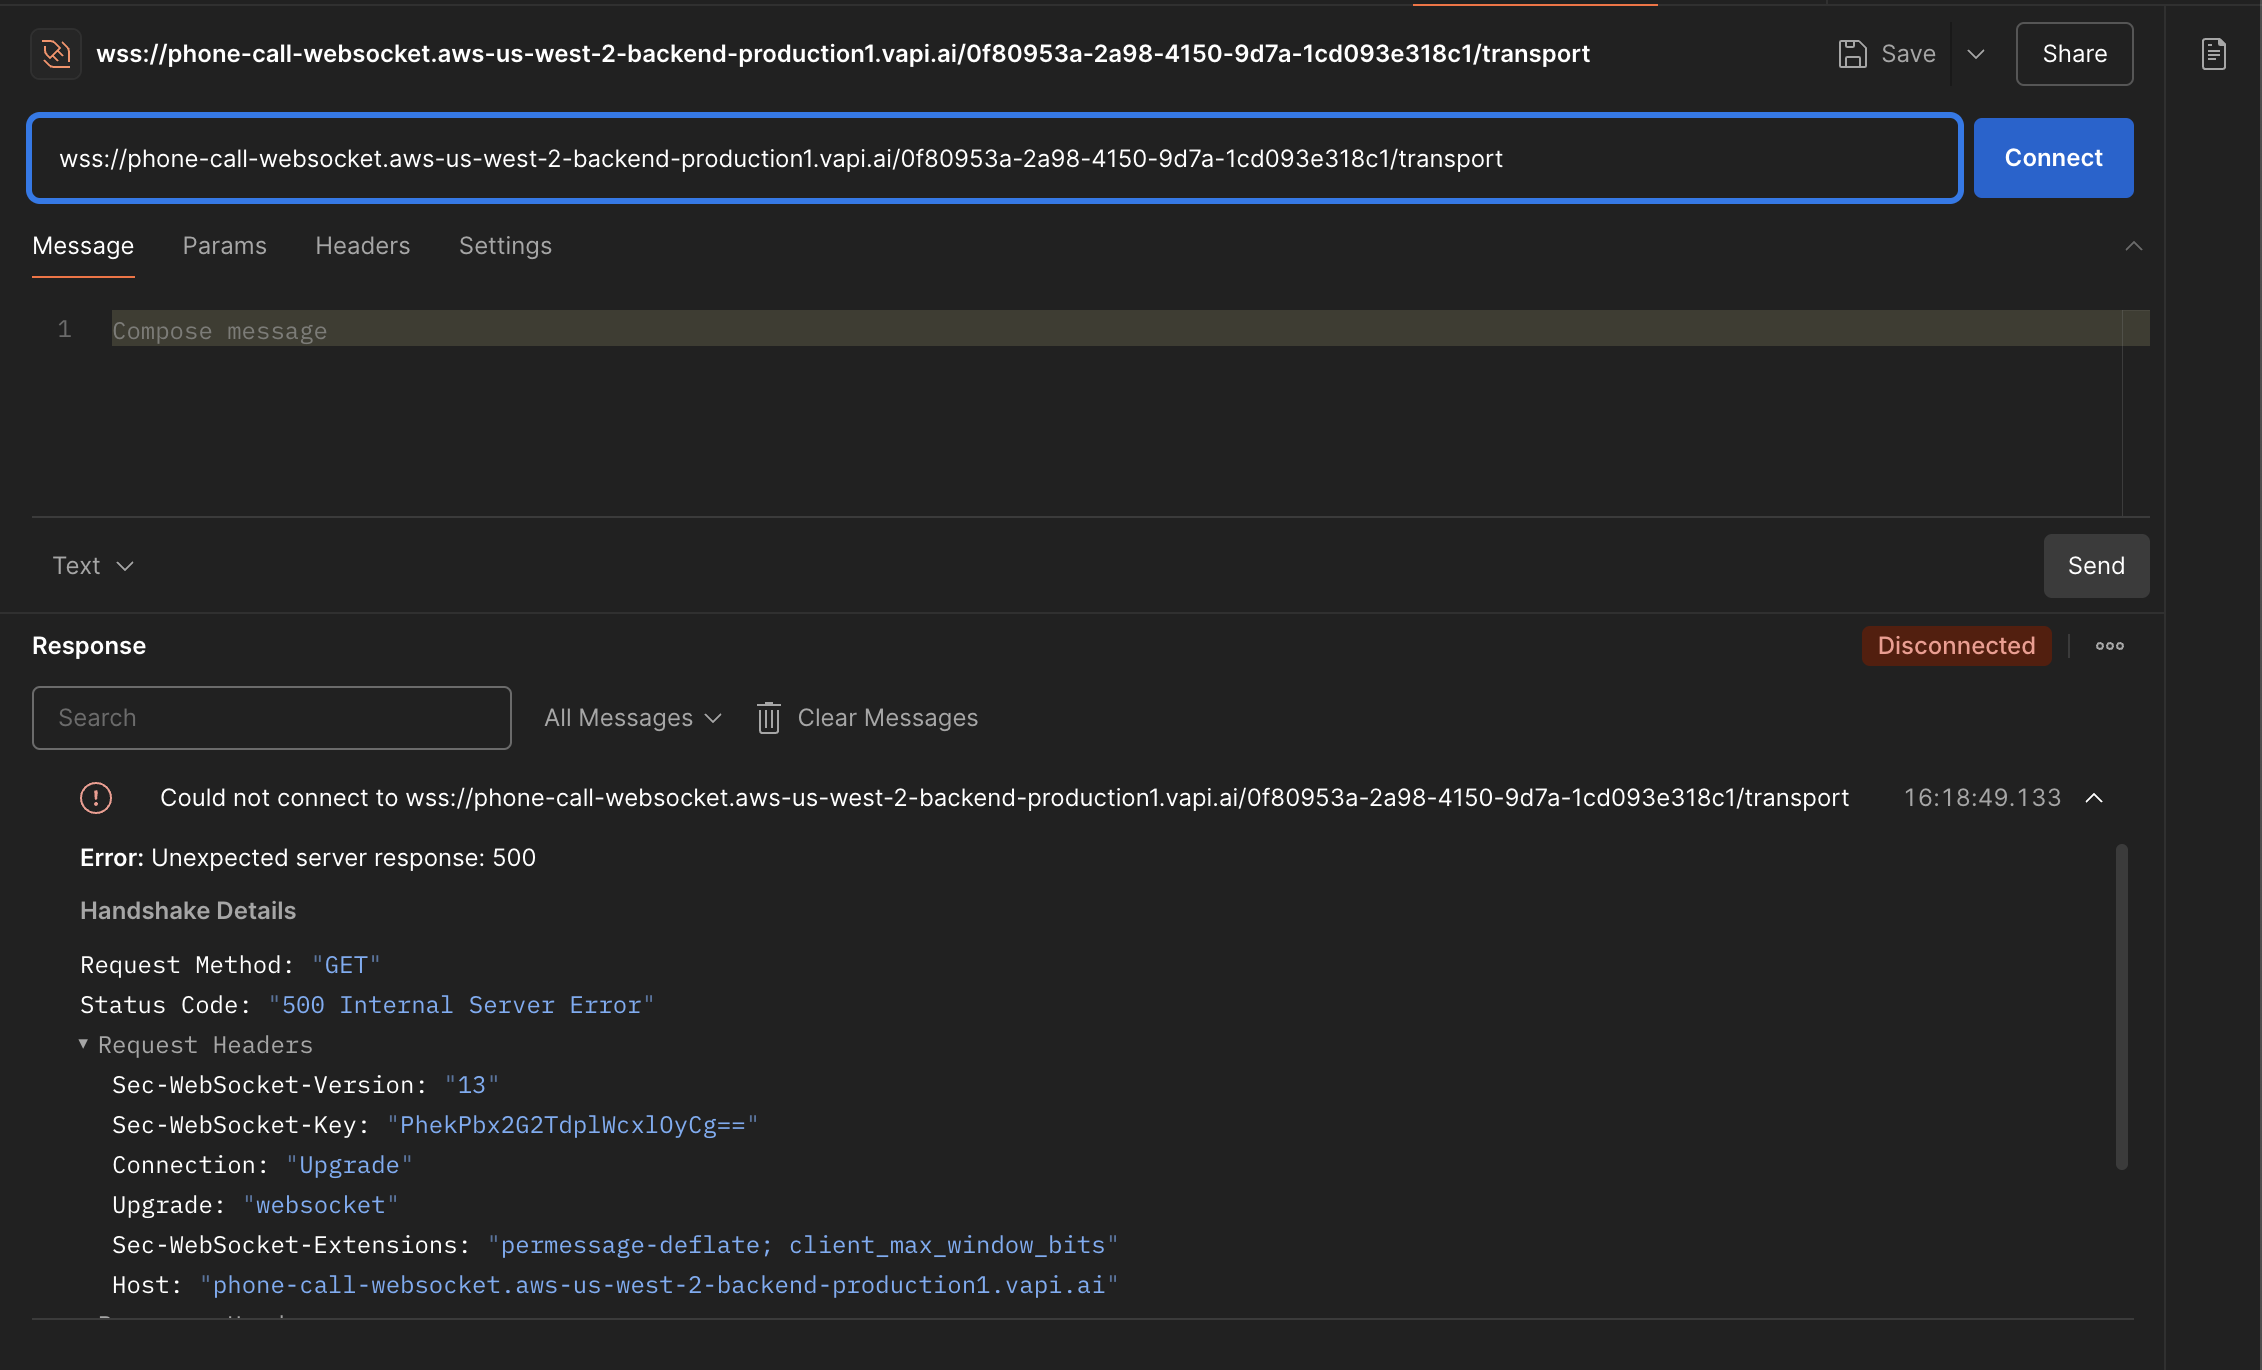Click the Save floppy disk icon
Image resolution: width=2262 pixels, height=1370 pixels.
(1852, 54)
